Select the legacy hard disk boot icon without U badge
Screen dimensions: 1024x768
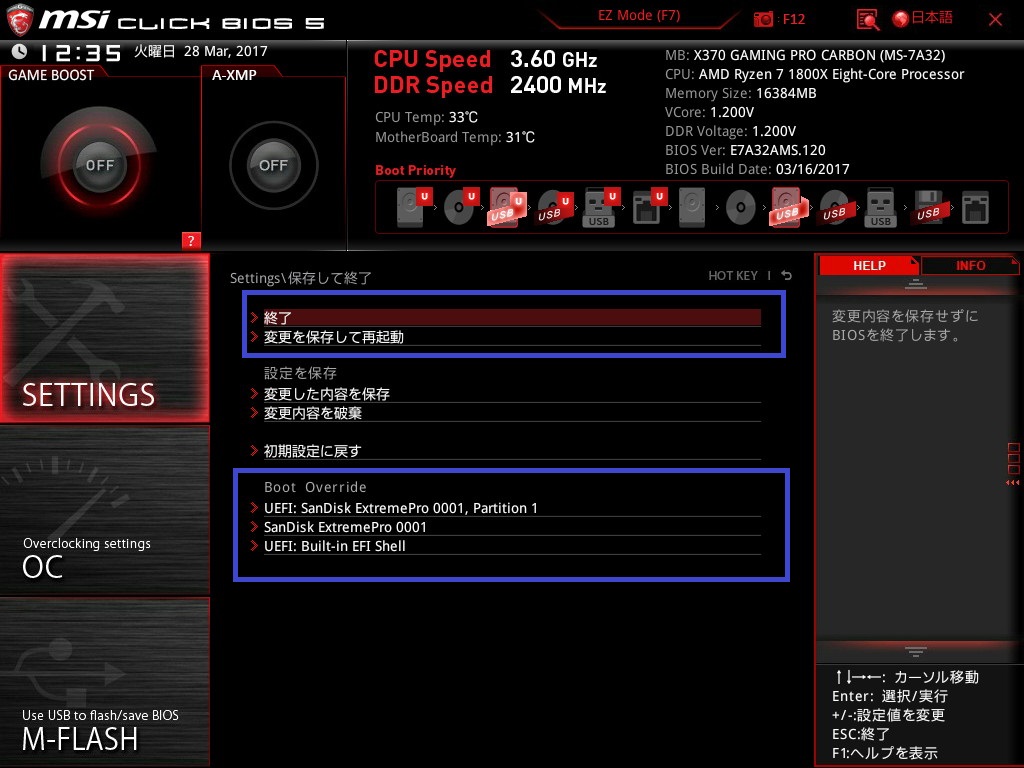coord(692,208)
